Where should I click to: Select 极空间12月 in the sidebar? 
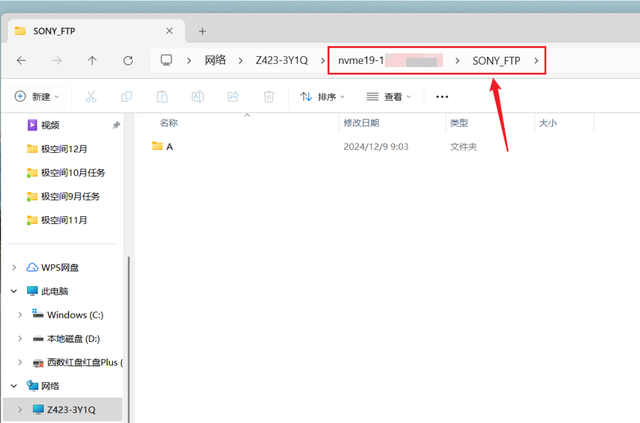click(64, 149)
